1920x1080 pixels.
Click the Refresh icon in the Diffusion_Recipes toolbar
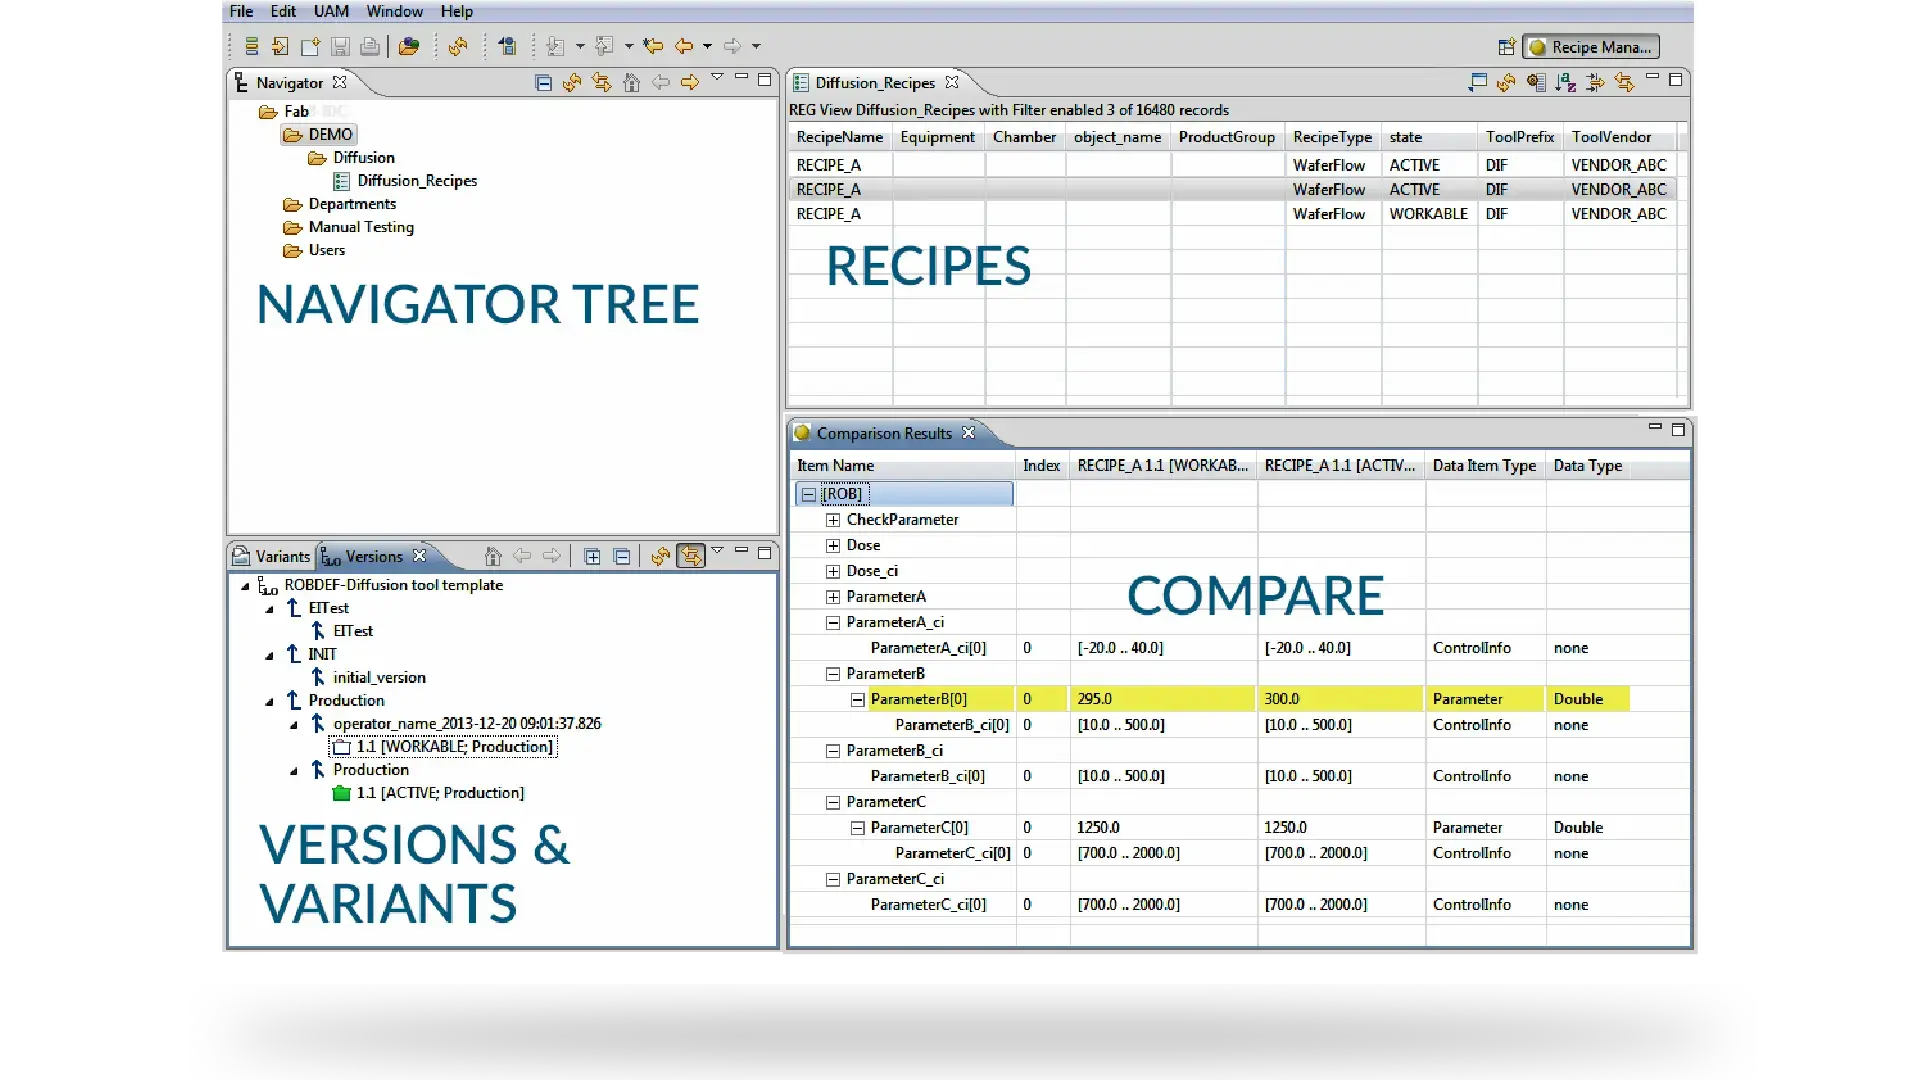(1506, 83)
